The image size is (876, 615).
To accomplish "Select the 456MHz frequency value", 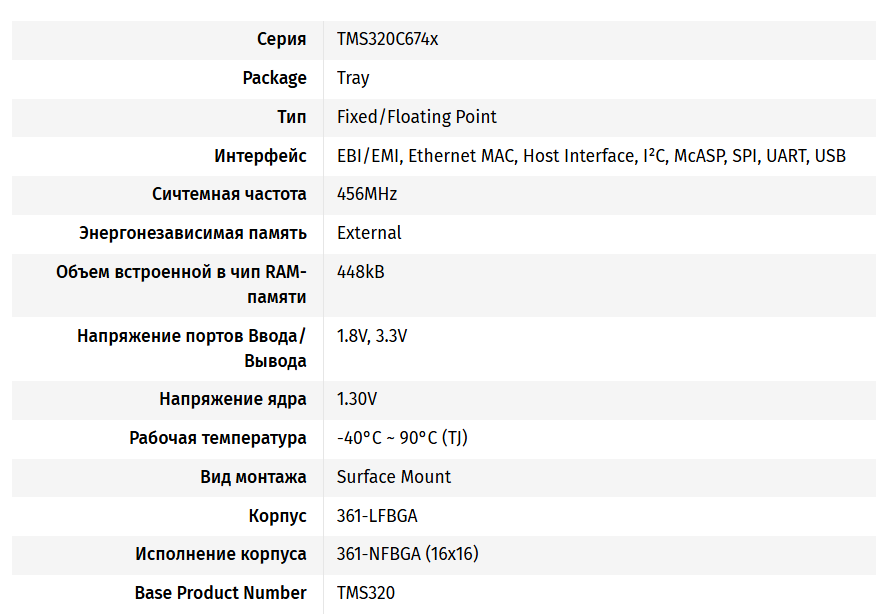I will (367, 194).
